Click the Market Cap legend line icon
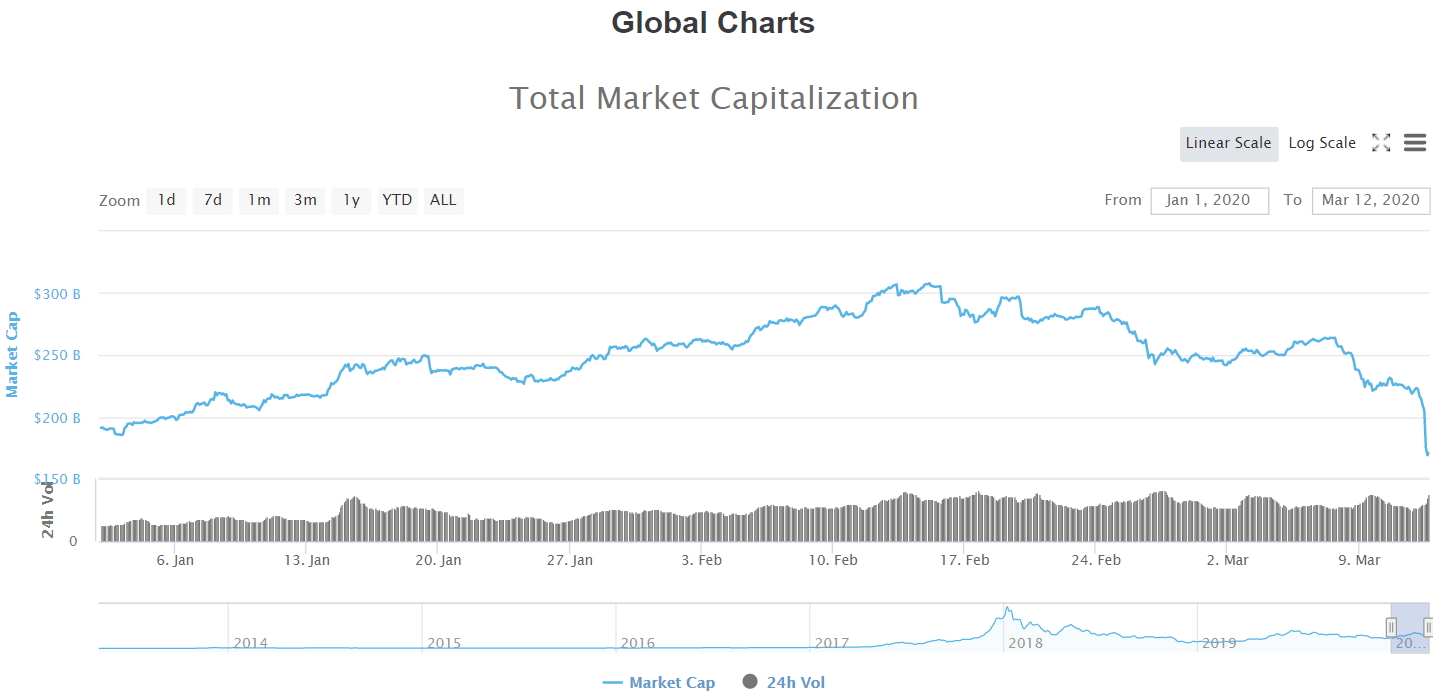Image resolution: width=1433 pixels, height=700 pixels. pos(613,683)
